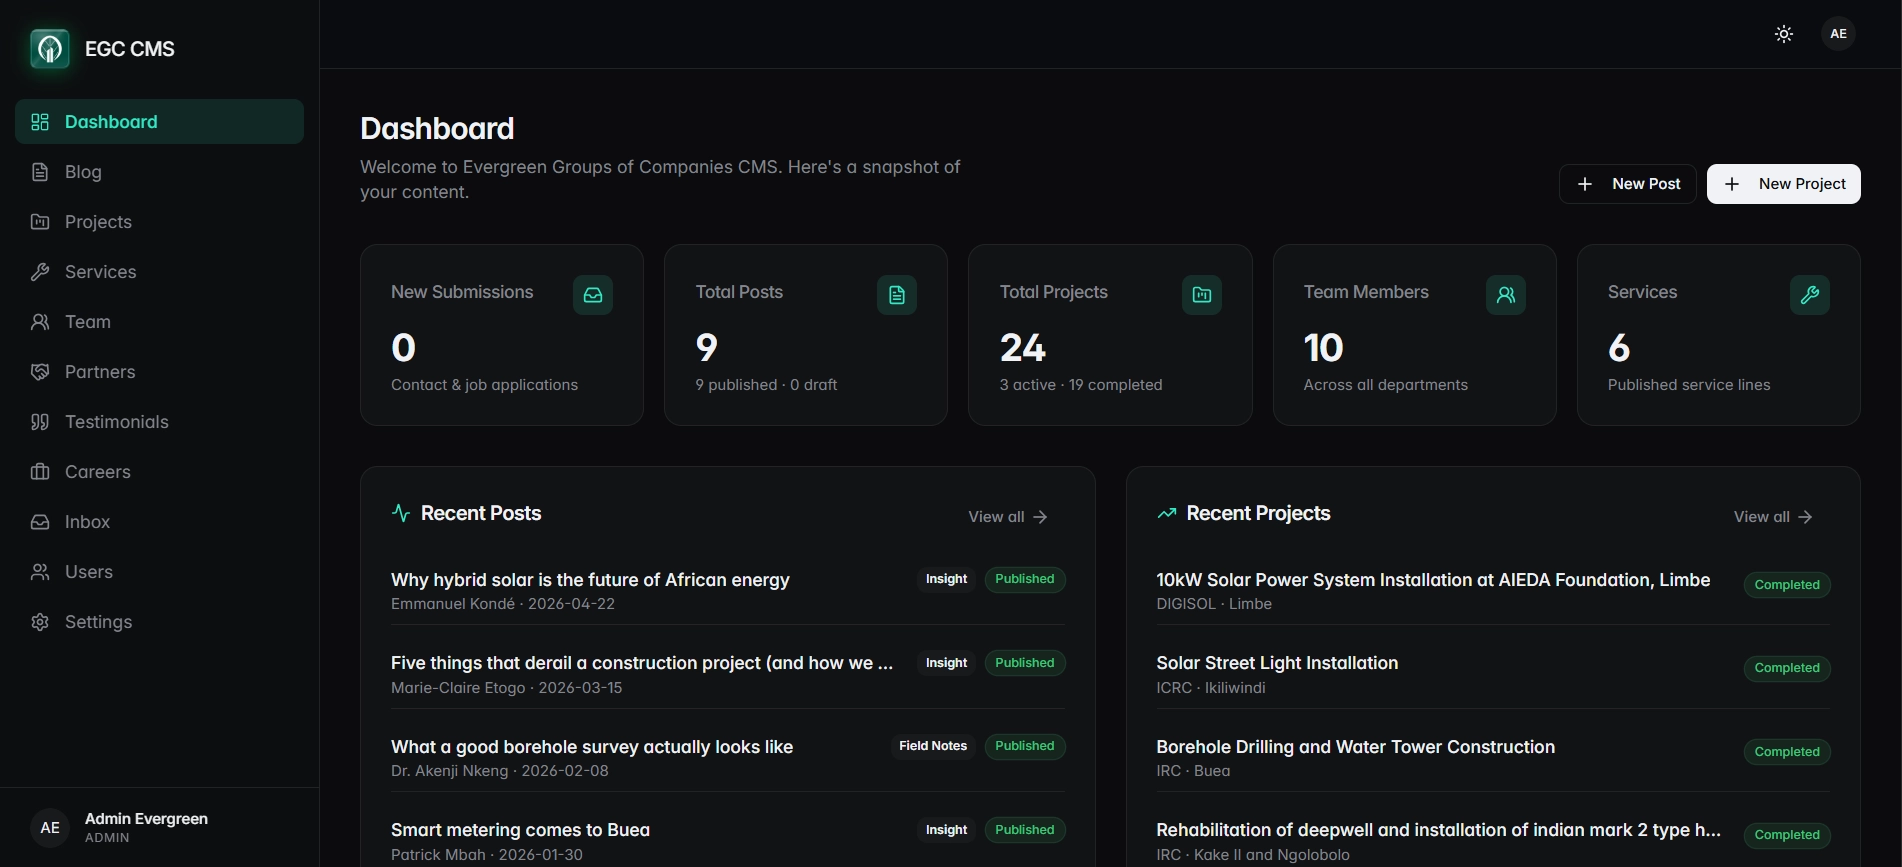Click Completed badge on 10kW Solar project
The image size is (1902, 867).
click(x=1787, y=585)
